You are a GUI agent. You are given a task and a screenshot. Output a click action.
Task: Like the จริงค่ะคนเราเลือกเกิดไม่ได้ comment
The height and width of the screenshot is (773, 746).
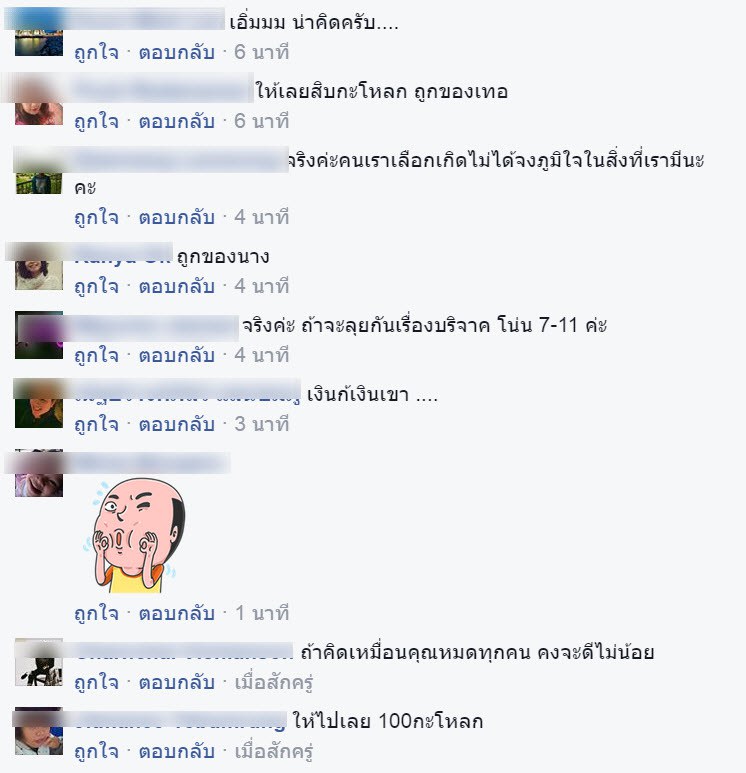96,217
